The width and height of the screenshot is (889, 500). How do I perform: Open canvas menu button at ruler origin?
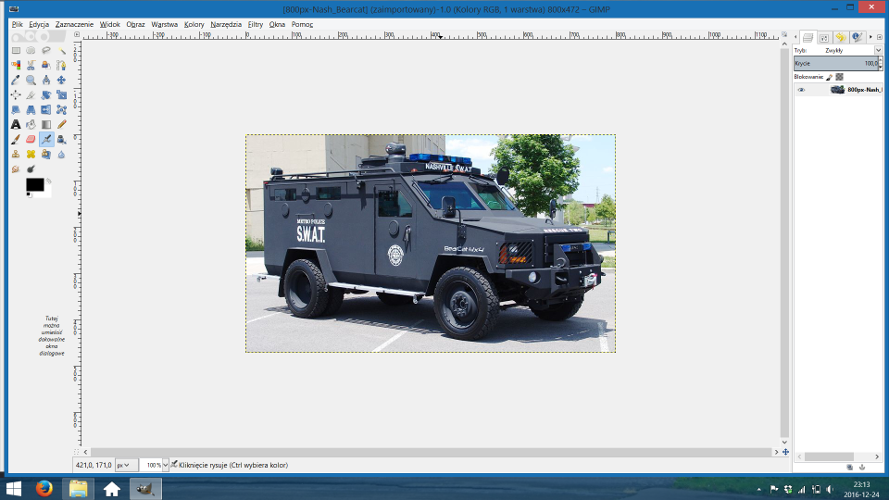click(x=77, y=35)
